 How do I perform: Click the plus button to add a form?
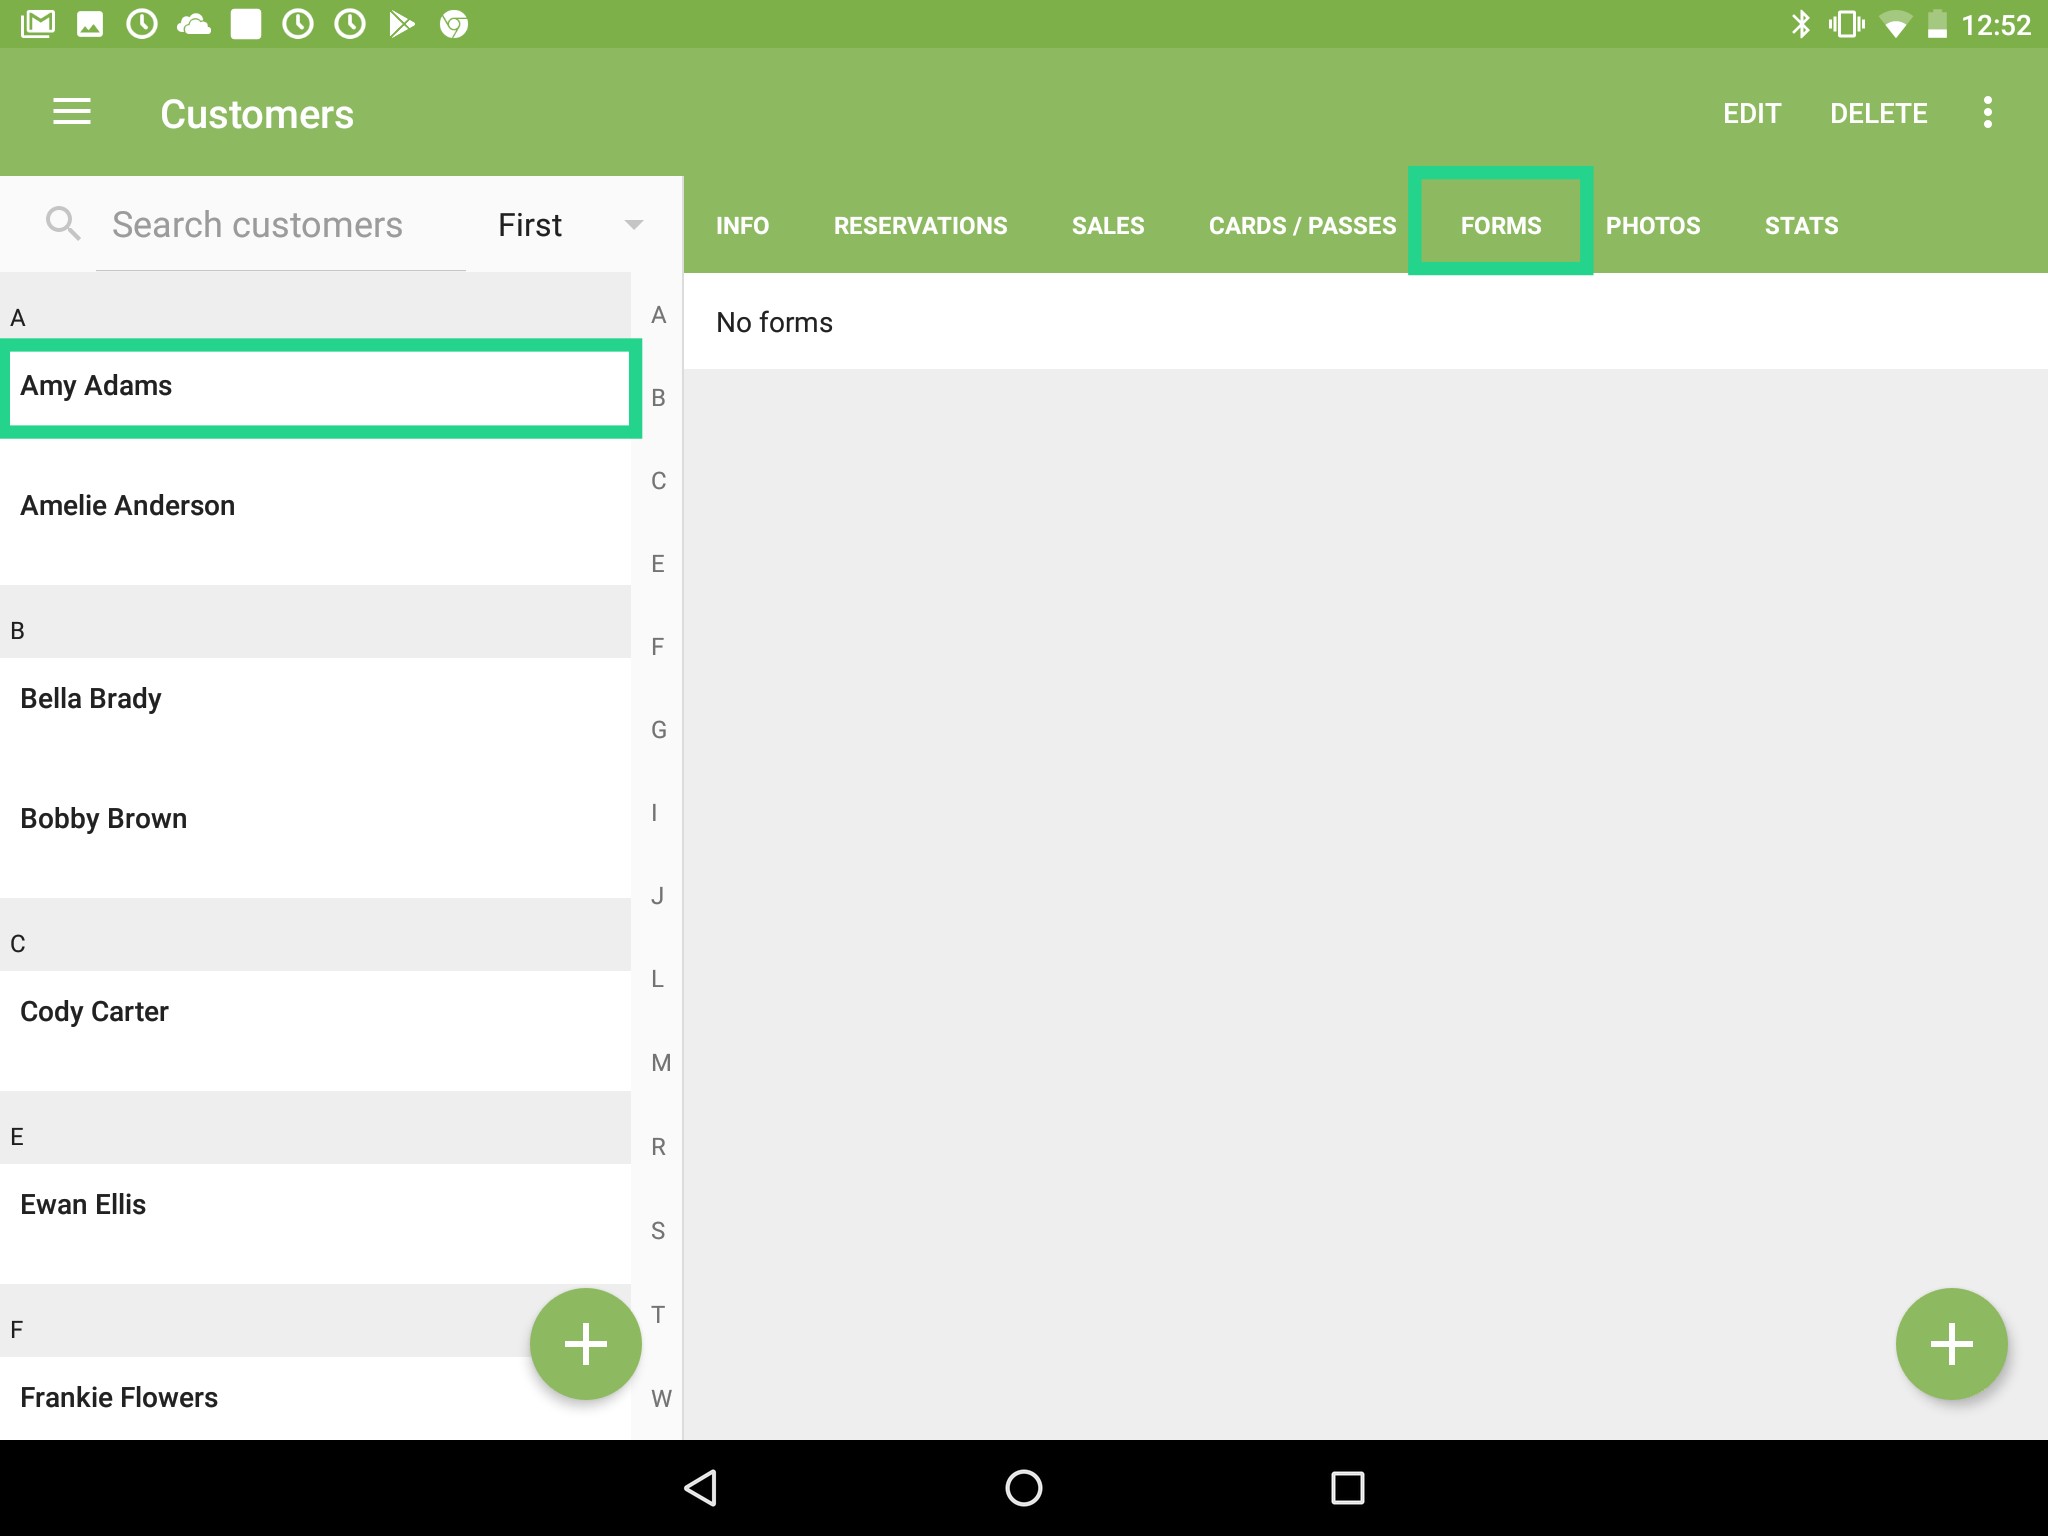[1952, 1342]
